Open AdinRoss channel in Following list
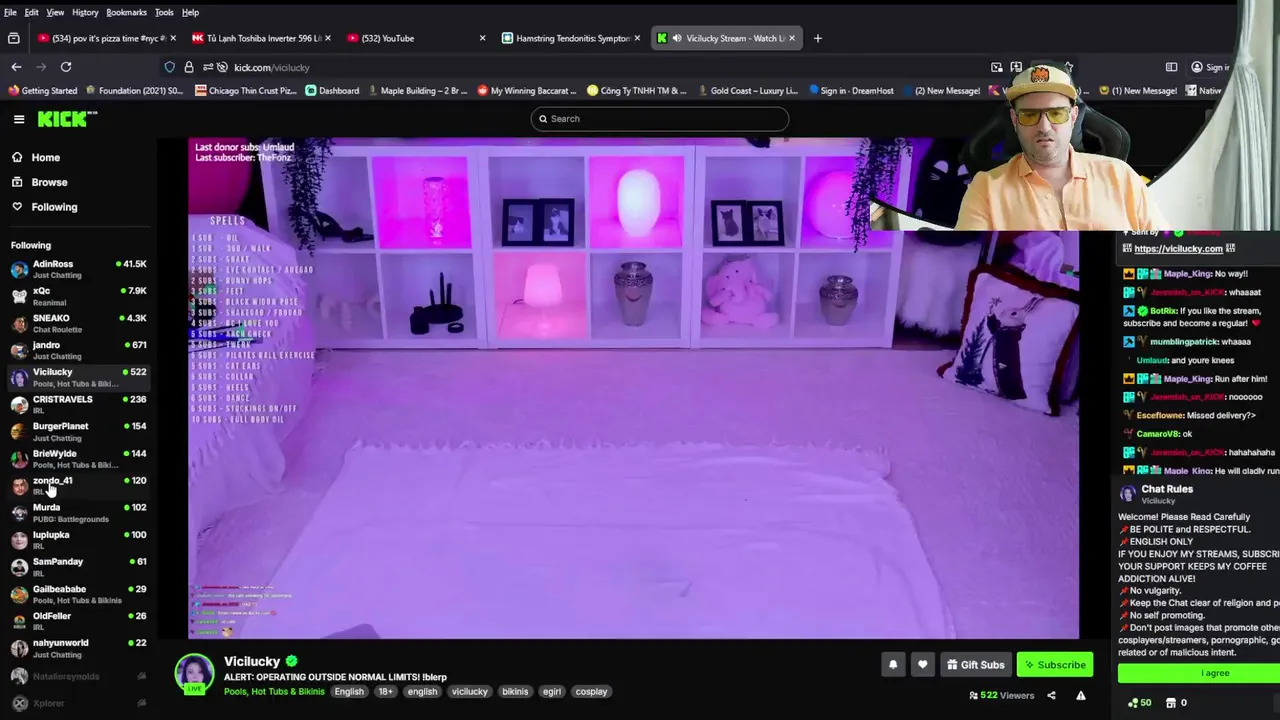Viewport: 1280px width, 720px height. 79,269
